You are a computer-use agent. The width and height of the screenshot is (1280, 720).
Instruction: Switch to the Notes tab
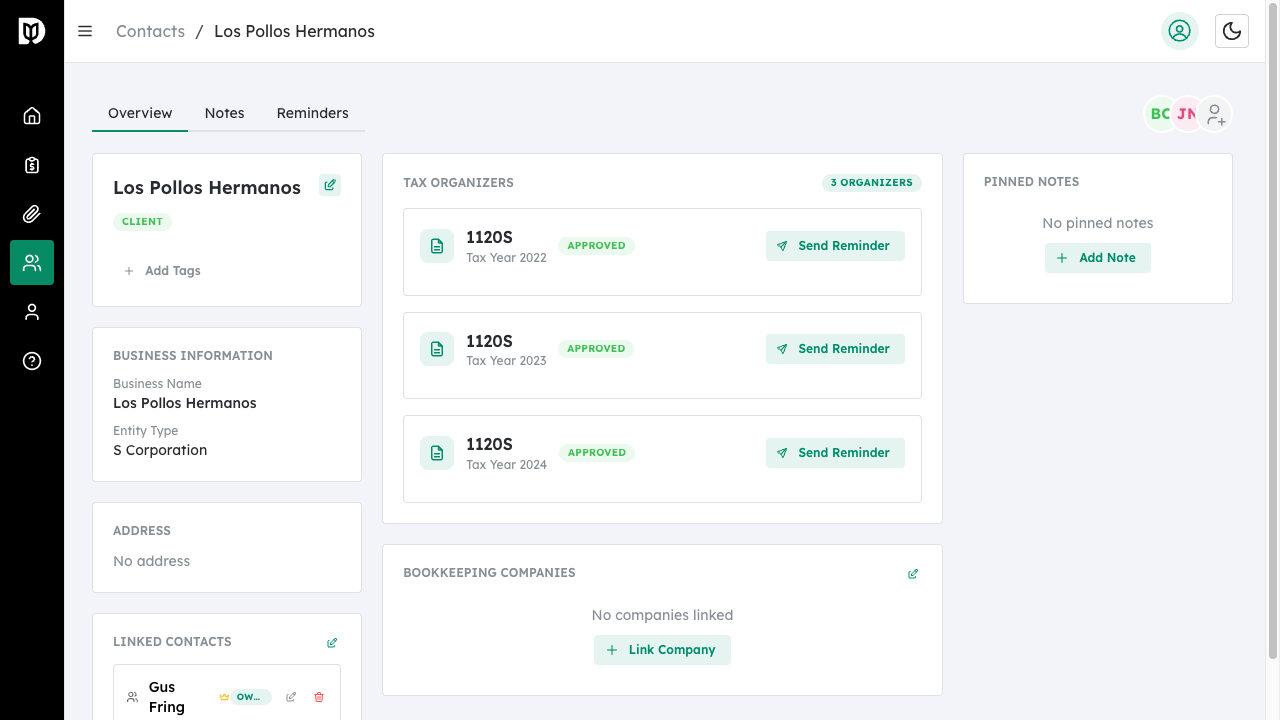(224, 113)
